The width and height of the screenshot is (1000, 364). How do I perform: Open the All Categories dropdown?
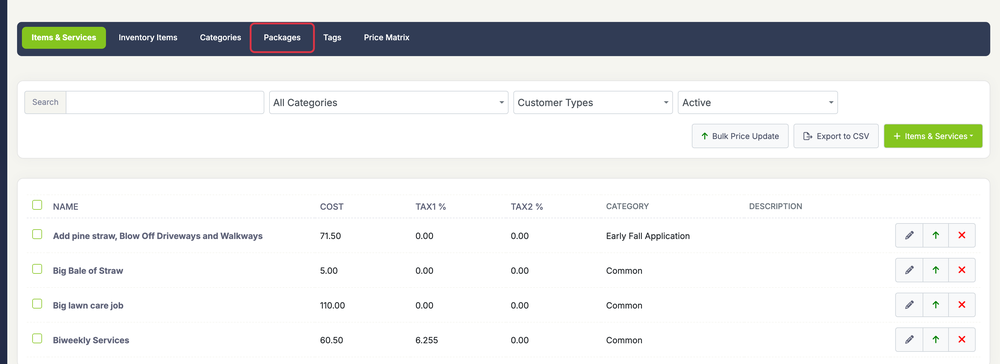(x=388, y=103)
